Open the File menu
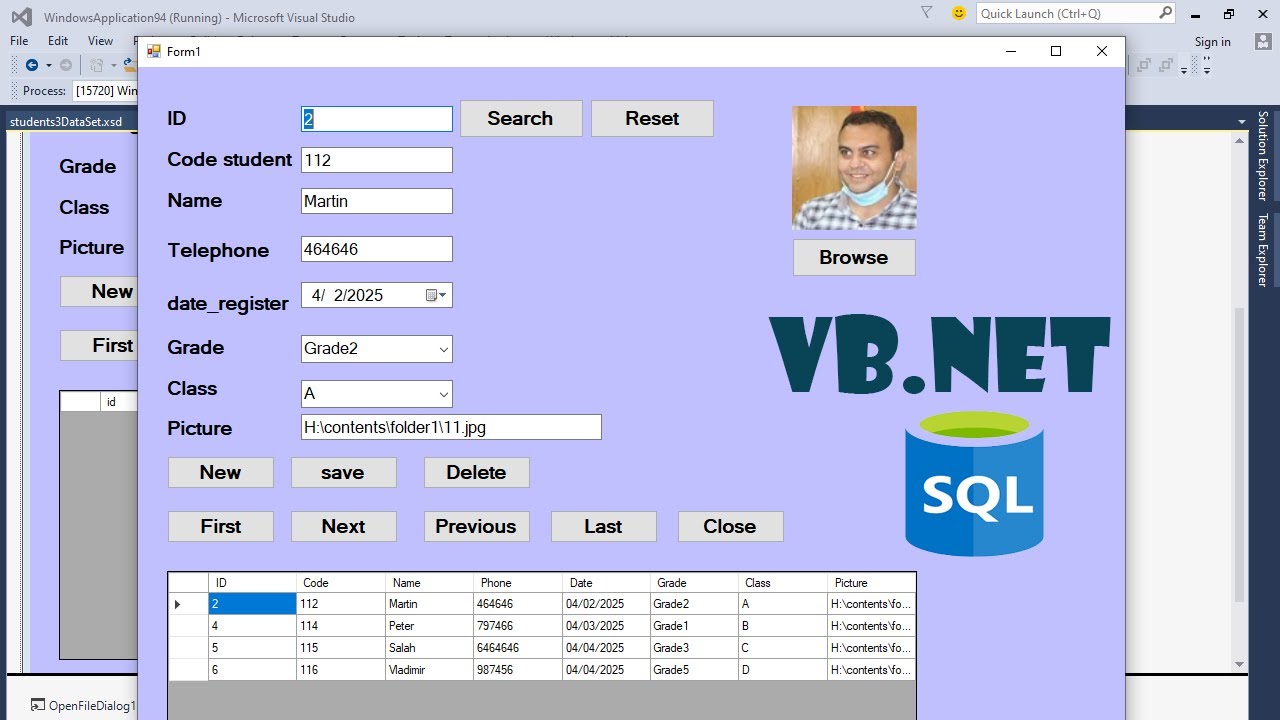This screenshot has width=1280, height=720. [x=19, y=41]
